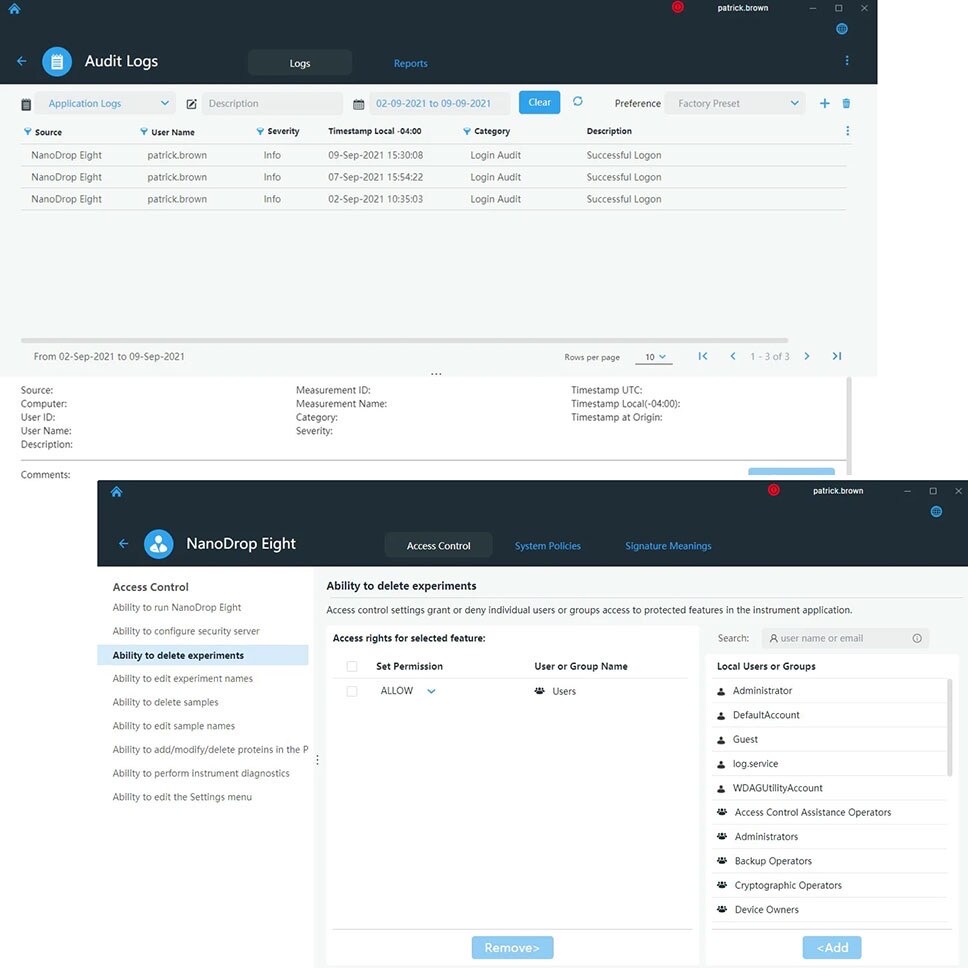Image resolution: width=968 pixels, height=968 pixels.
Task: Add preference with plus icon
Action: click(x=824, y=103)
